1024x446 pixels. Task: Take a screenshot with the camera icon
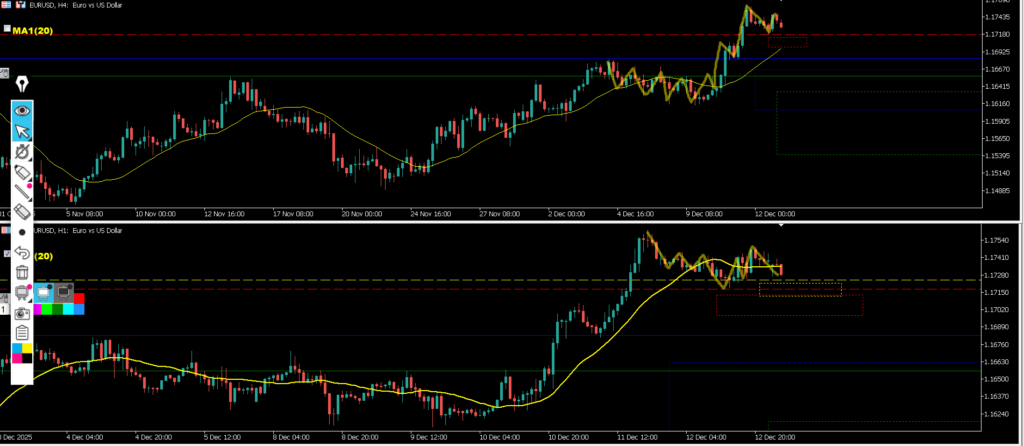point(22,313)
